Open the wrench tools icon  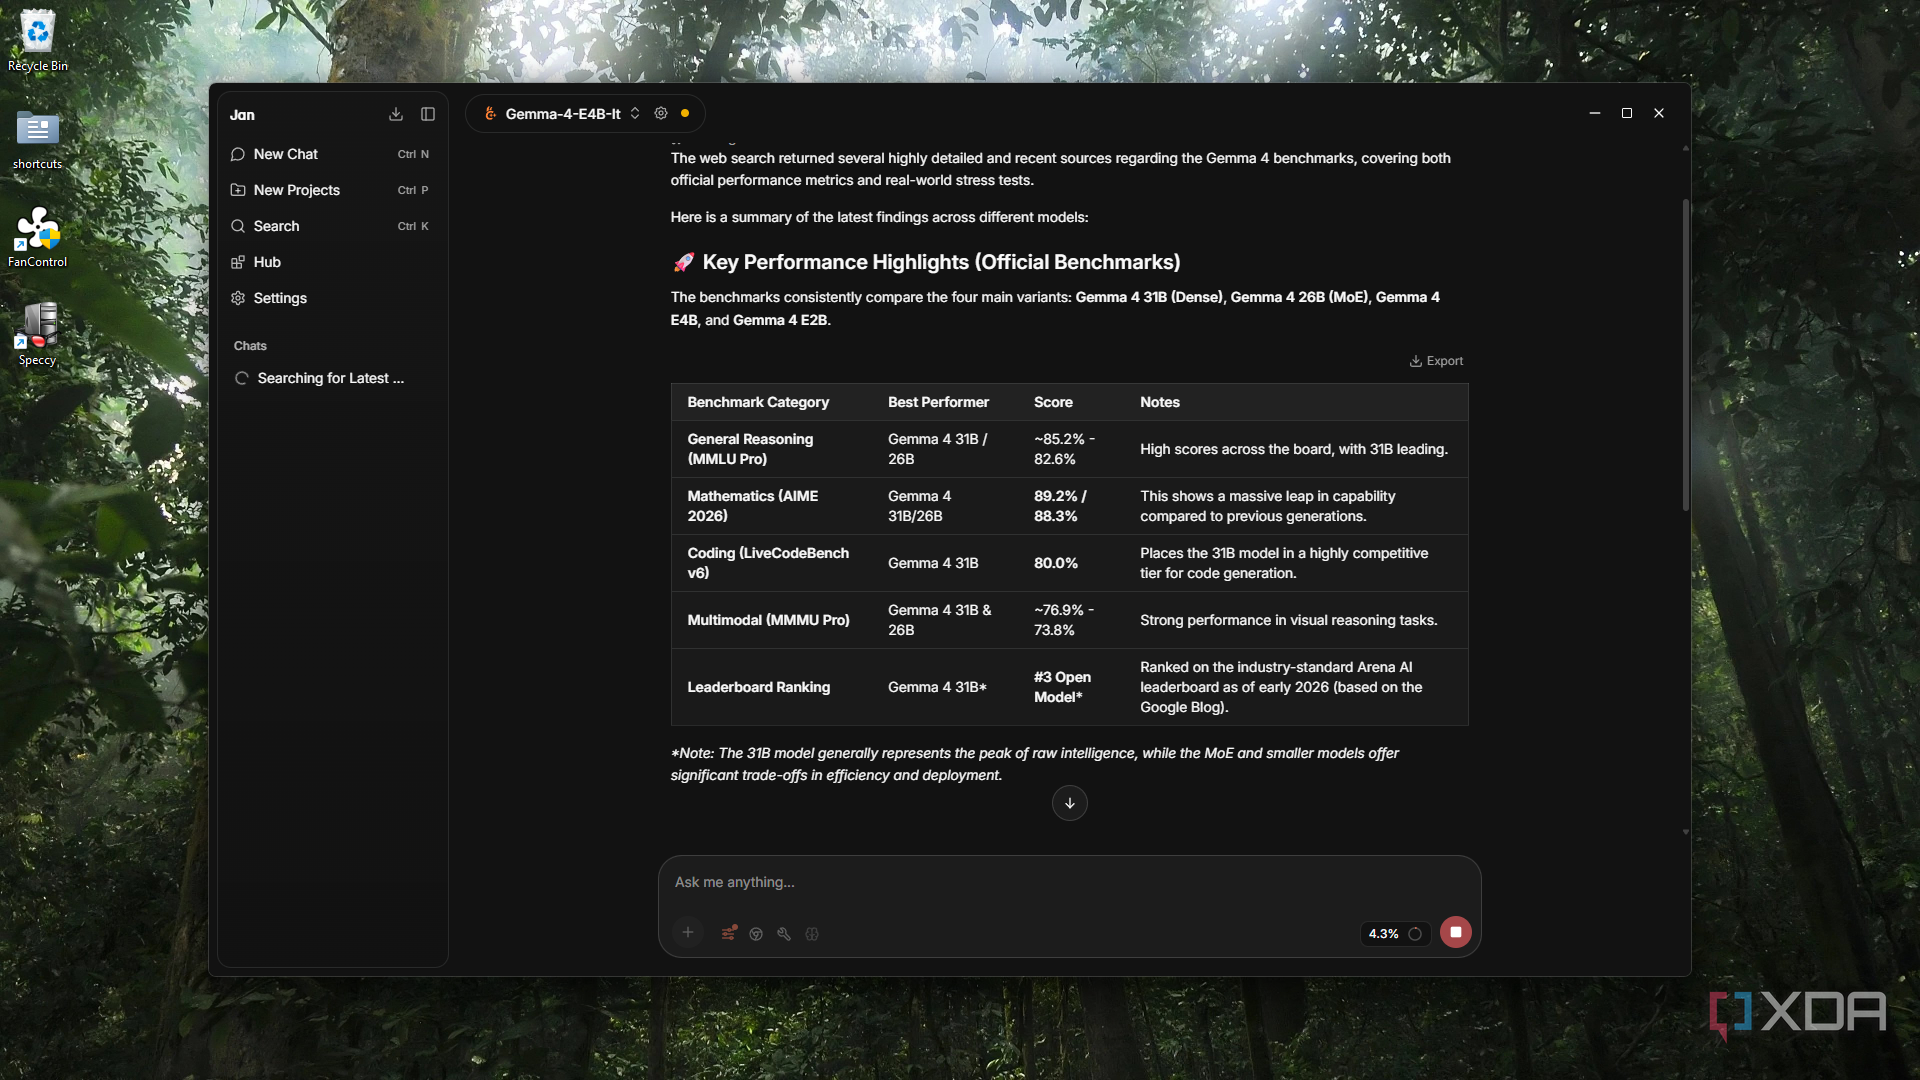pyautogui.click(x=784, y=933)
